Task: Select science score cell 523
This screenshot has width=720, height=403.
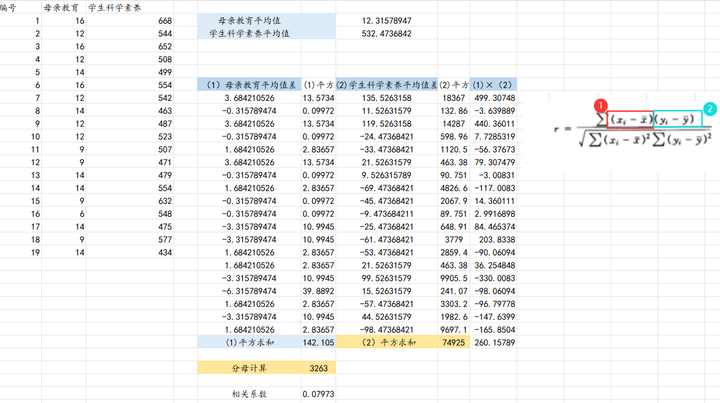Action: point(129,136)
